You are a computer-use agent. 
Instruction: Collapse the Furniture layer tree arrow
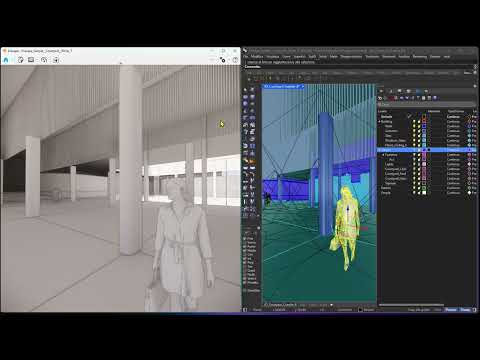click(383, 155)
